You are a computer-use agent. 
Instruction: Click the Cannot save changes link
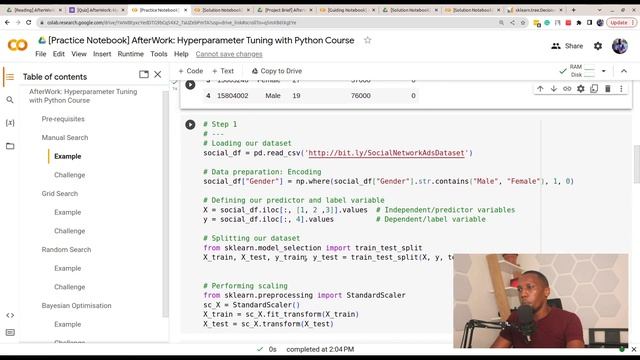point(229,54)
